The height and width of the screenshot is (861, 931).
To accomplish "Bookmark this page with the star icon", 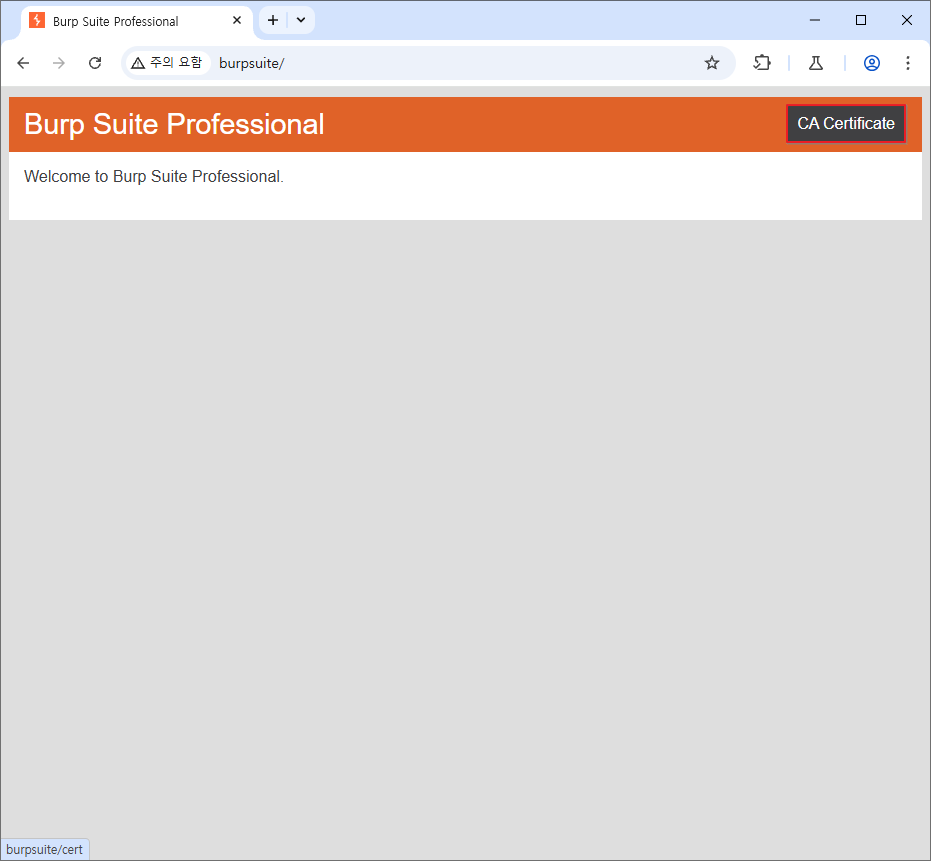I will [712, 63].
